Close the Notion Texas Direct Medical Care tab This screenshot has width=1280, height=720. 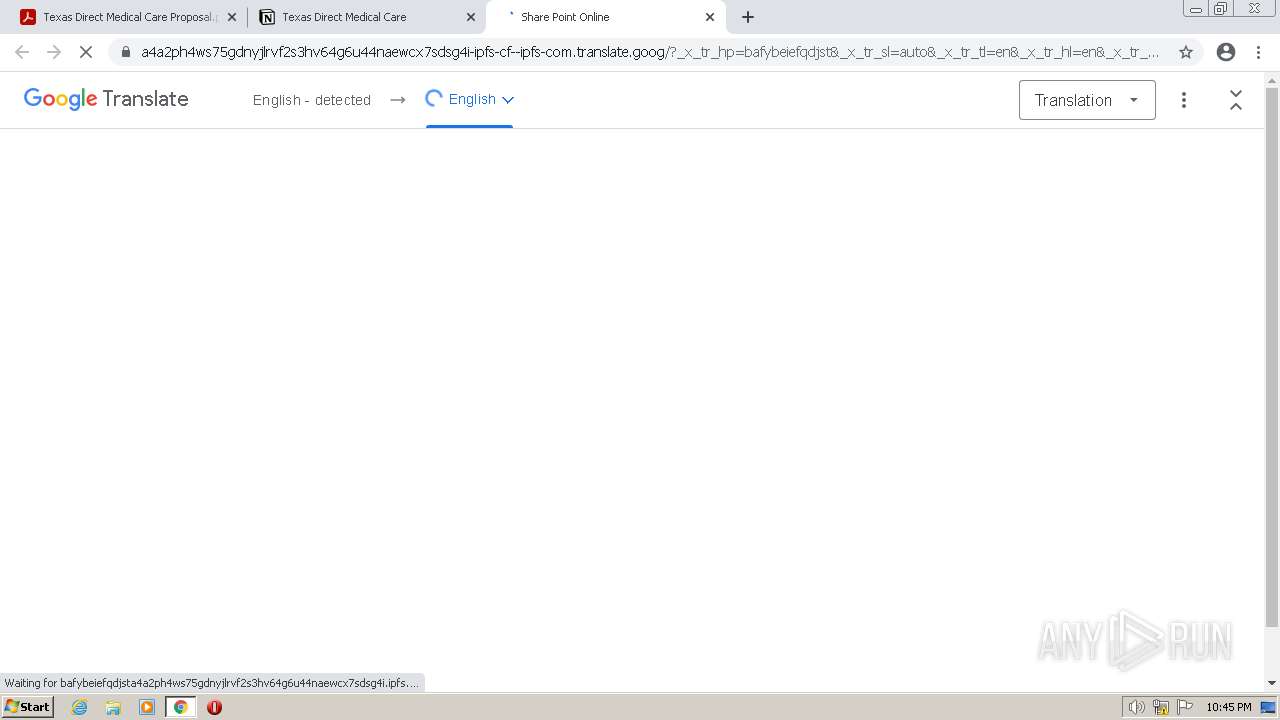tap(471, 17)
